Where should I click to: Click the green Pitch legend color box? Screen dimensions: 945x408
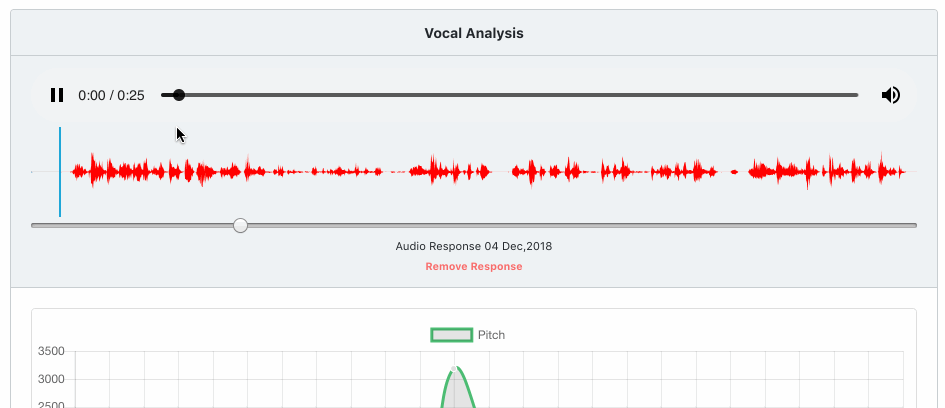click(x=451, y=335)
